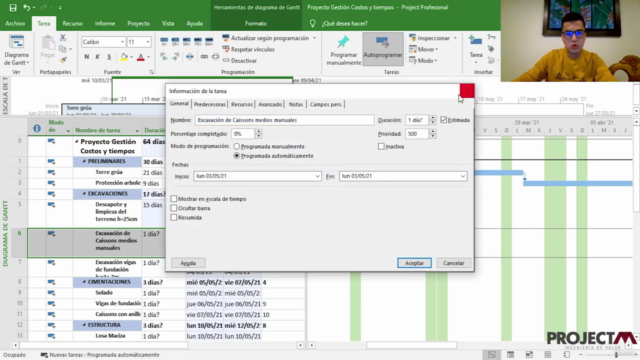
Task: Click Modo task icon
Action: coord(413,60)
